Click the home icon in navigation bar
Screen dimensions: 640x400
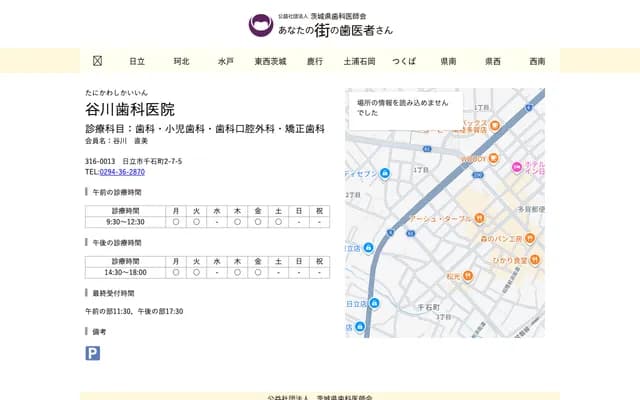point(97,61)
